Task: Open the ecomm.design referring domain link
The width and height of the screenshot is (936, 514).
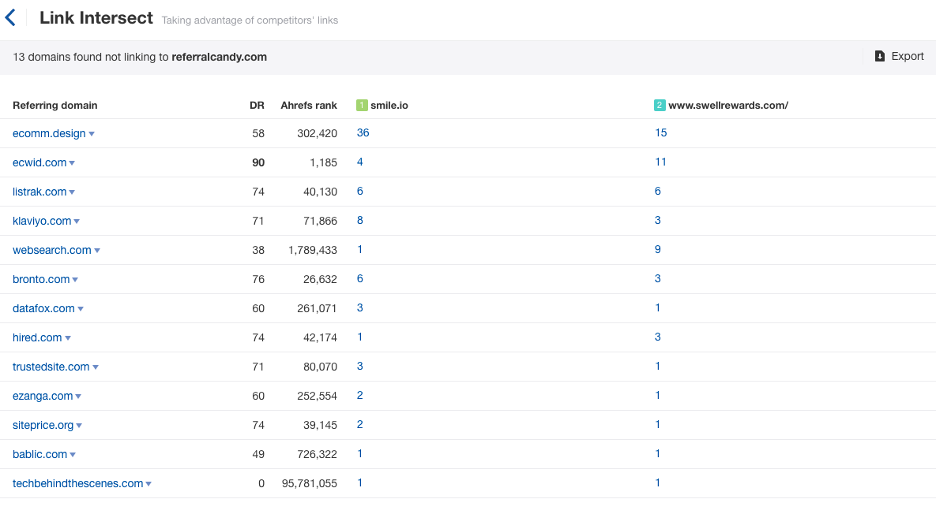Action: coord(49,133)
